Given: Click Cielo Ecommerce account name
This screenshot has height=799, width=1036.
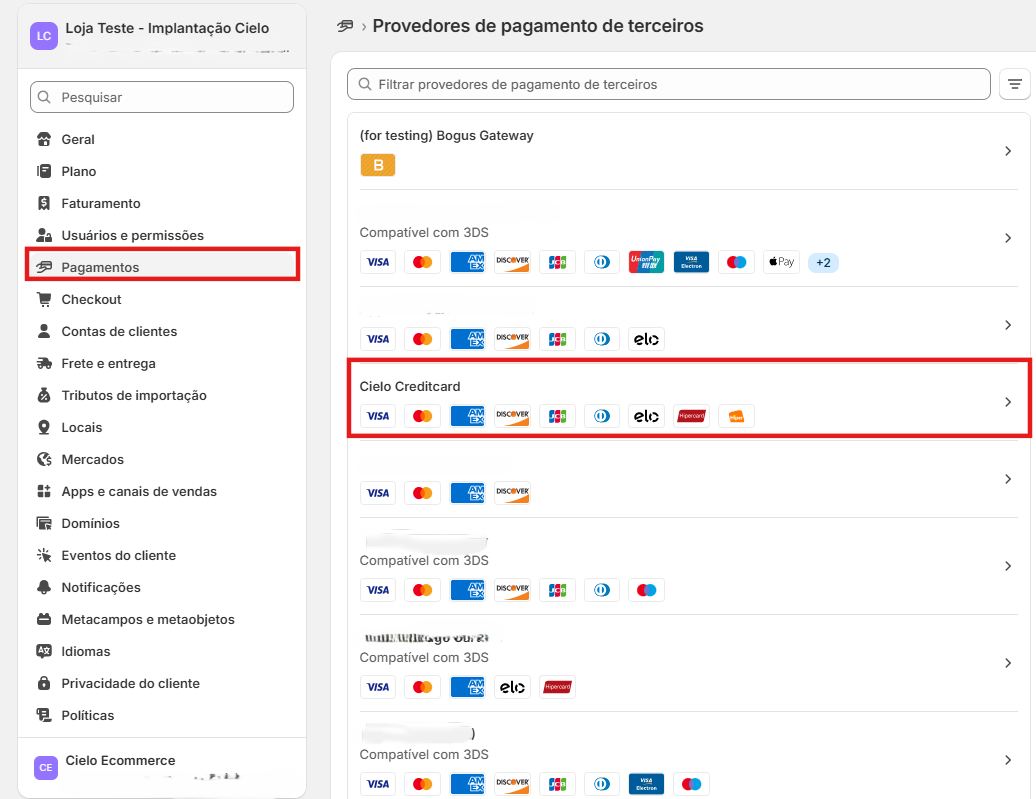Looking at the screenshot, I should (x=120, y=761).
